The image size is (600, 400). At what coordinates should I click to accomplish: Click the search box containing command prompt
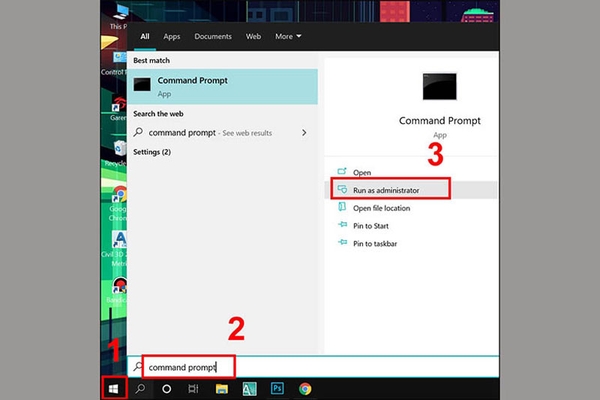point(313,367)
